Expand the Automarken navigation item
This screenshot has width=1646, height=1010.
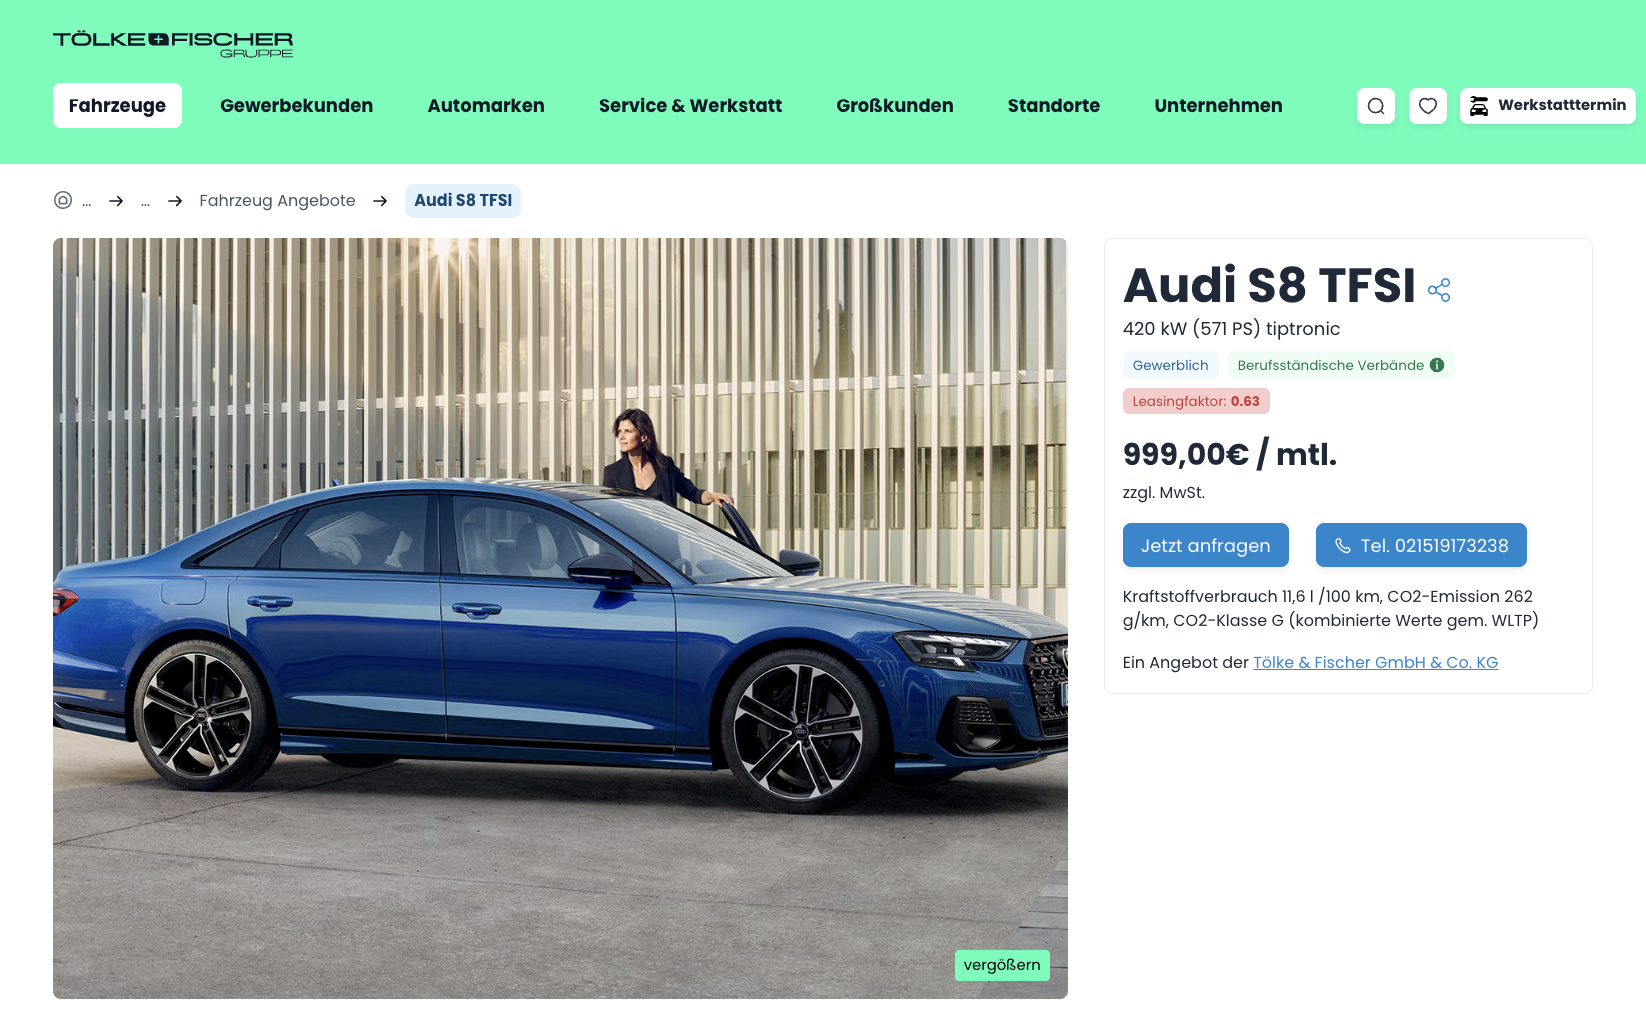click(x=486, y=106)
